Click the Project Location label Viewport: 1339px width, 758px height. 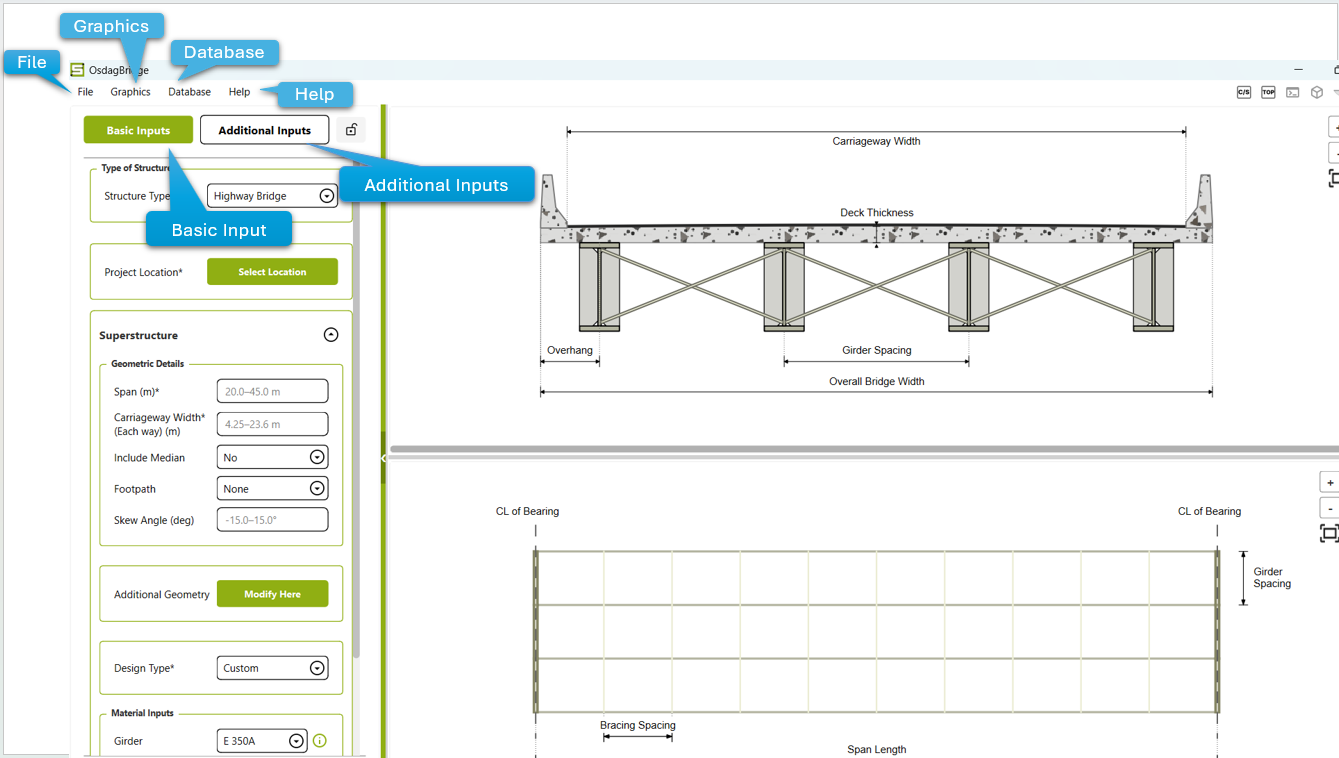[144, 272]
